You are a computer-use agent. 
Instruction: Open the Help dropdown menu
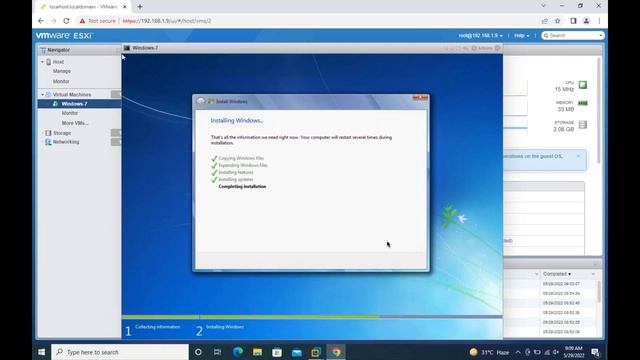[522, 36]
